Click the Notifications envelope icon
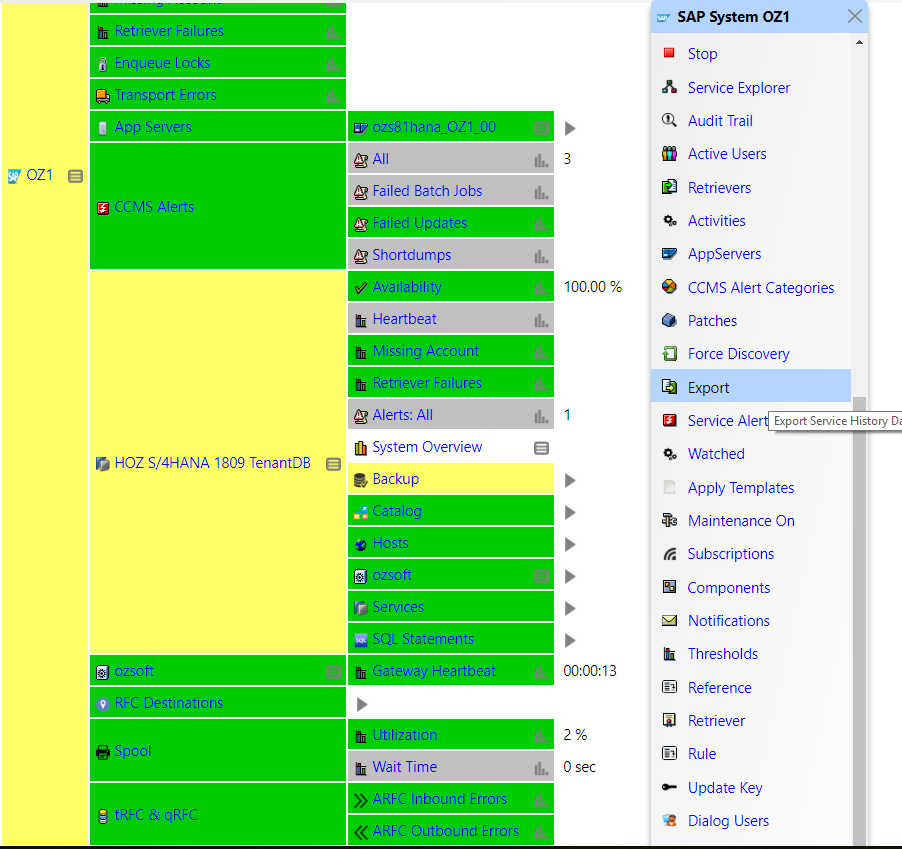The image size is (902, 849). tap(669, 620)
